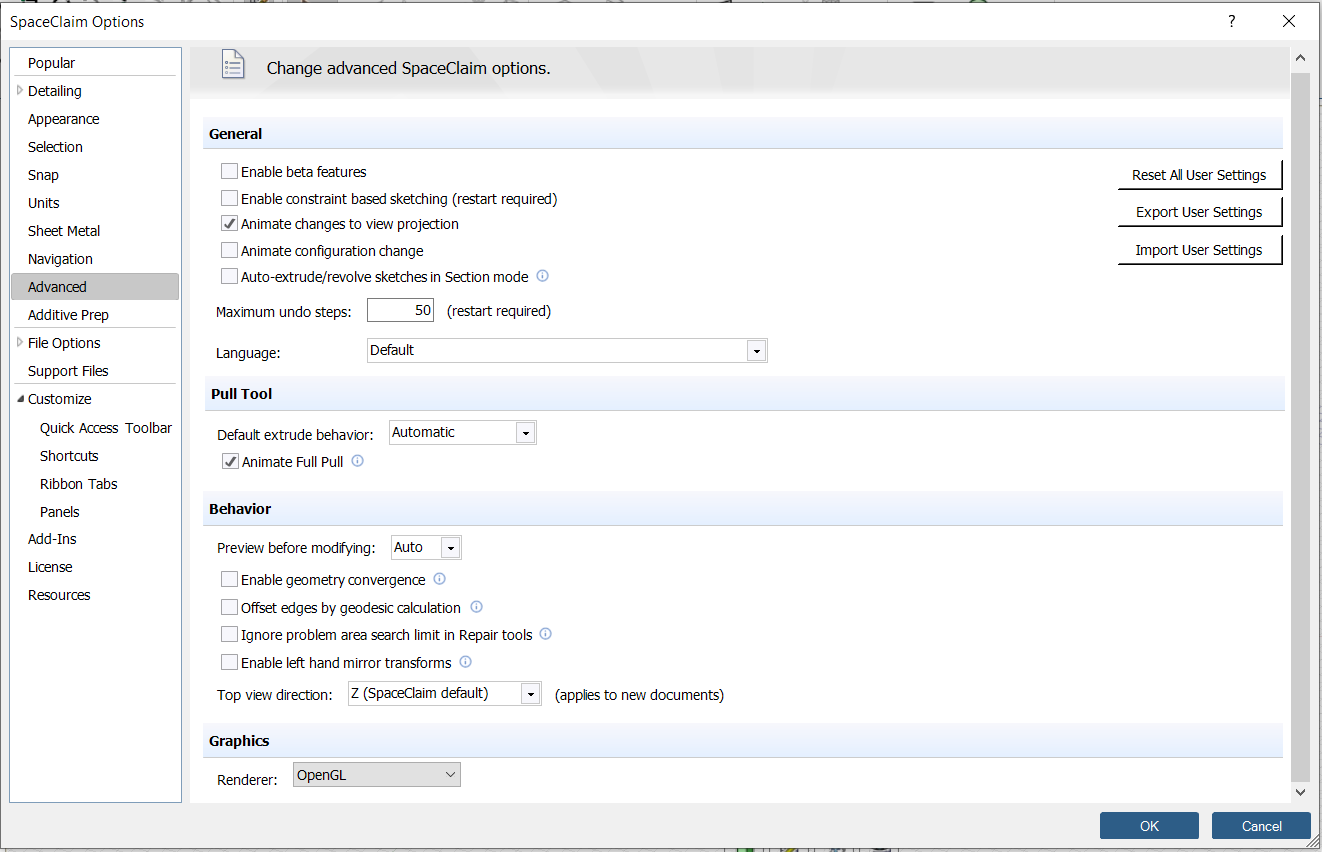Uncheck Animate changes to view projection
This screenshot has width=1322, height=852.
tap(230, 224)
